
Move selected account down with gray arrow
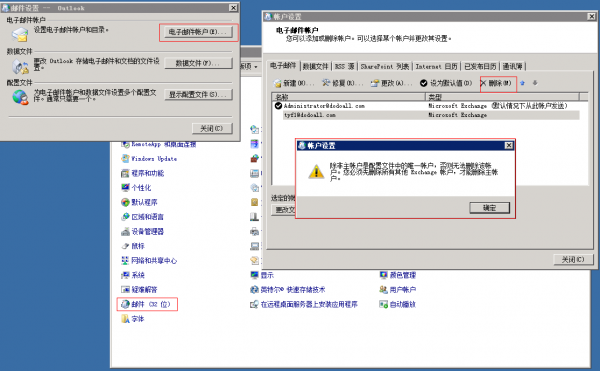[535, 83]
